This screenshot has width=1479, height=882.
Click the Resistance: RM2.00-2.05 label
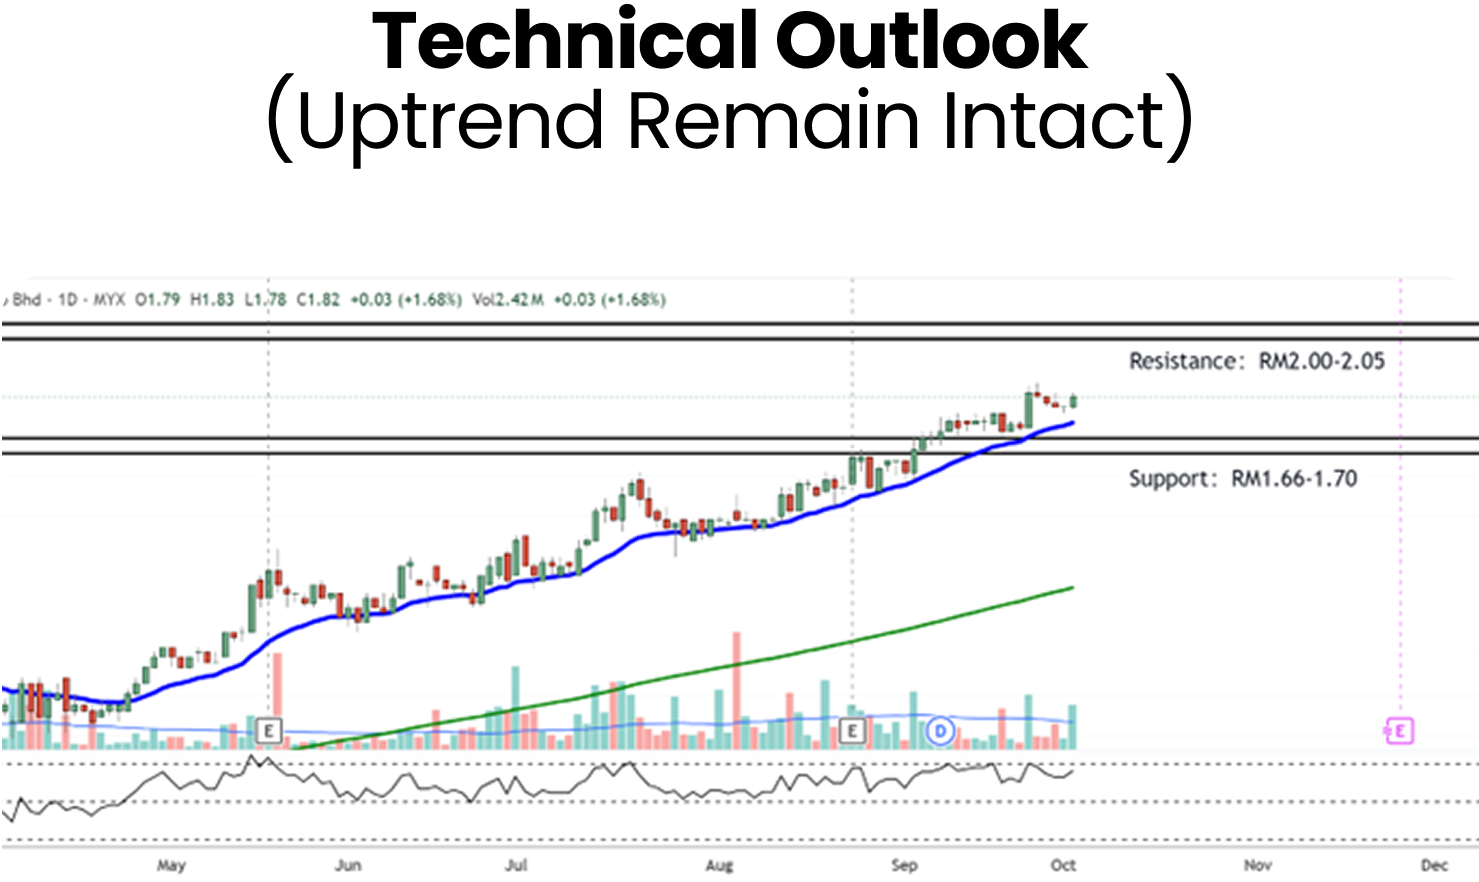click(1256, 361)
